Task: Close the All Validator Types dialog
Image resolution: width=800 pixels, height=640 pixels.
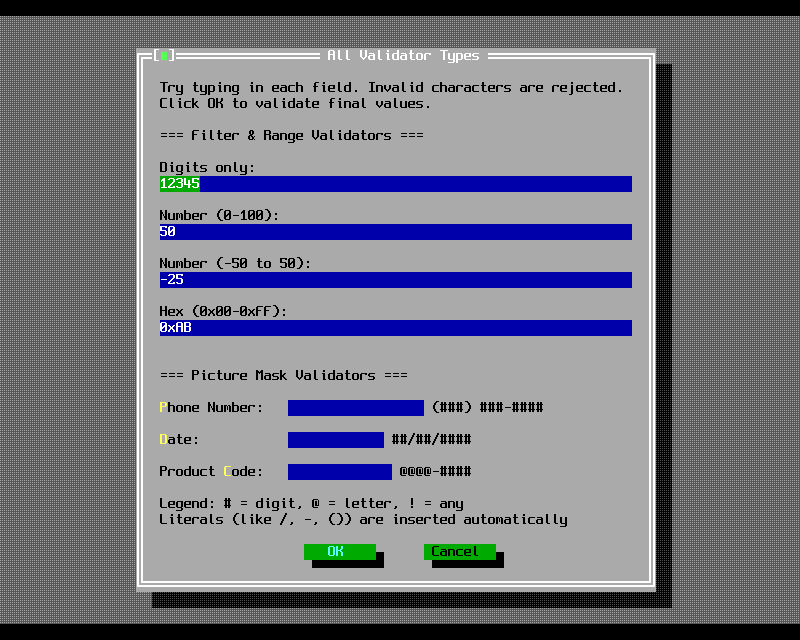Action: coord(164,55)
